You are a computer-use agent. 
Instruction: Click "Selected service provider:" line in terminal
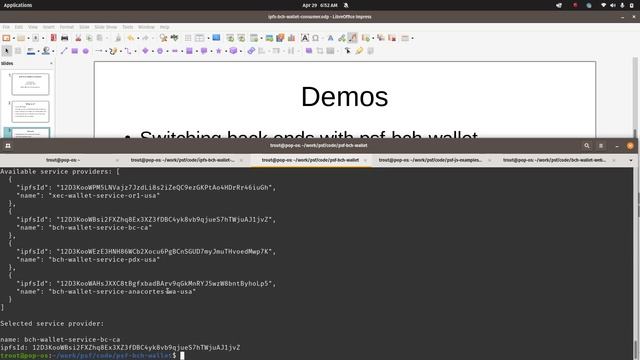(x=52, y=323)
